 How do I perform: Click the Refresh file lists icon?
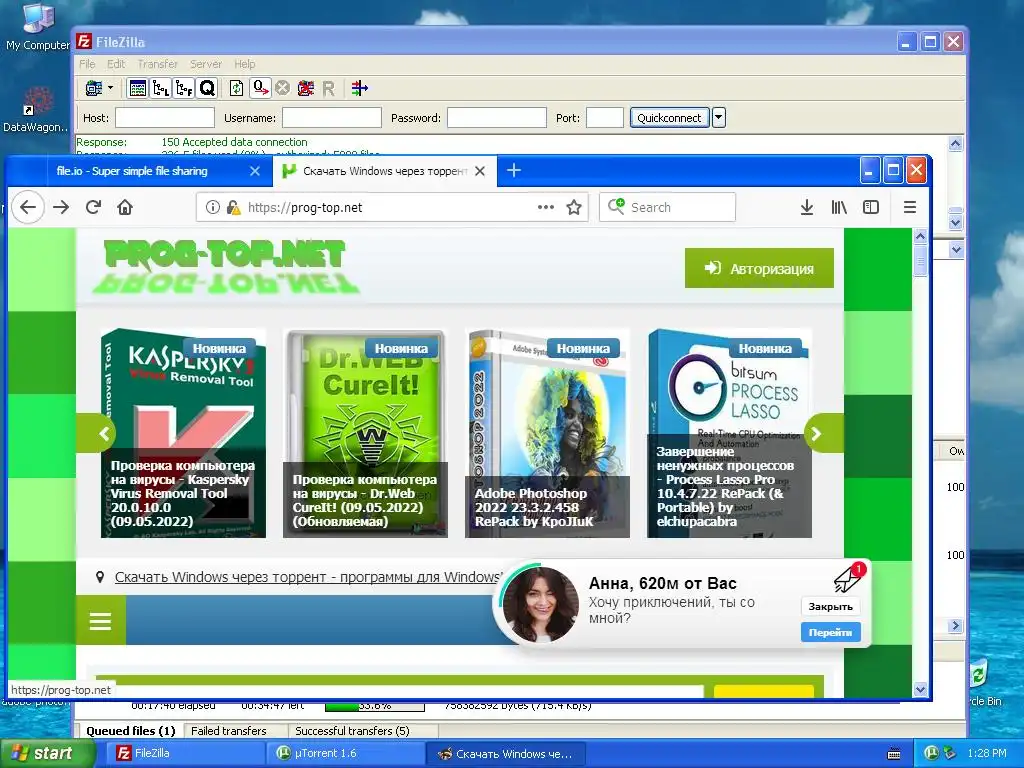[x=236, y=88]
